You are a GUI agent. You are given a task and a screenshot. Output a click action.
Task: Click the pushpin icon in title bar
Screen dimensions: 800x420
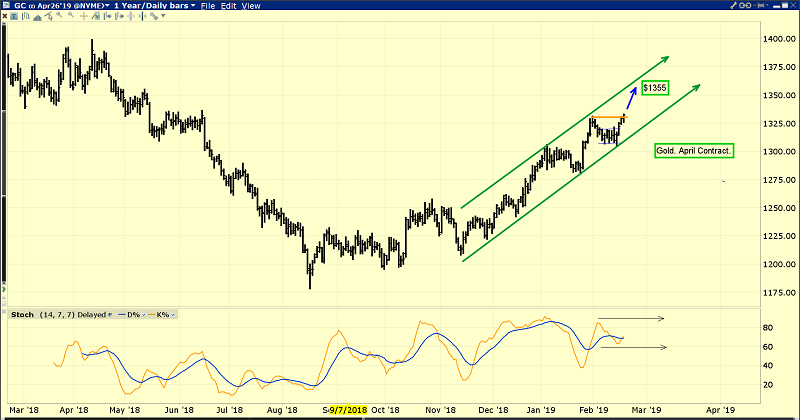[759, 6]
